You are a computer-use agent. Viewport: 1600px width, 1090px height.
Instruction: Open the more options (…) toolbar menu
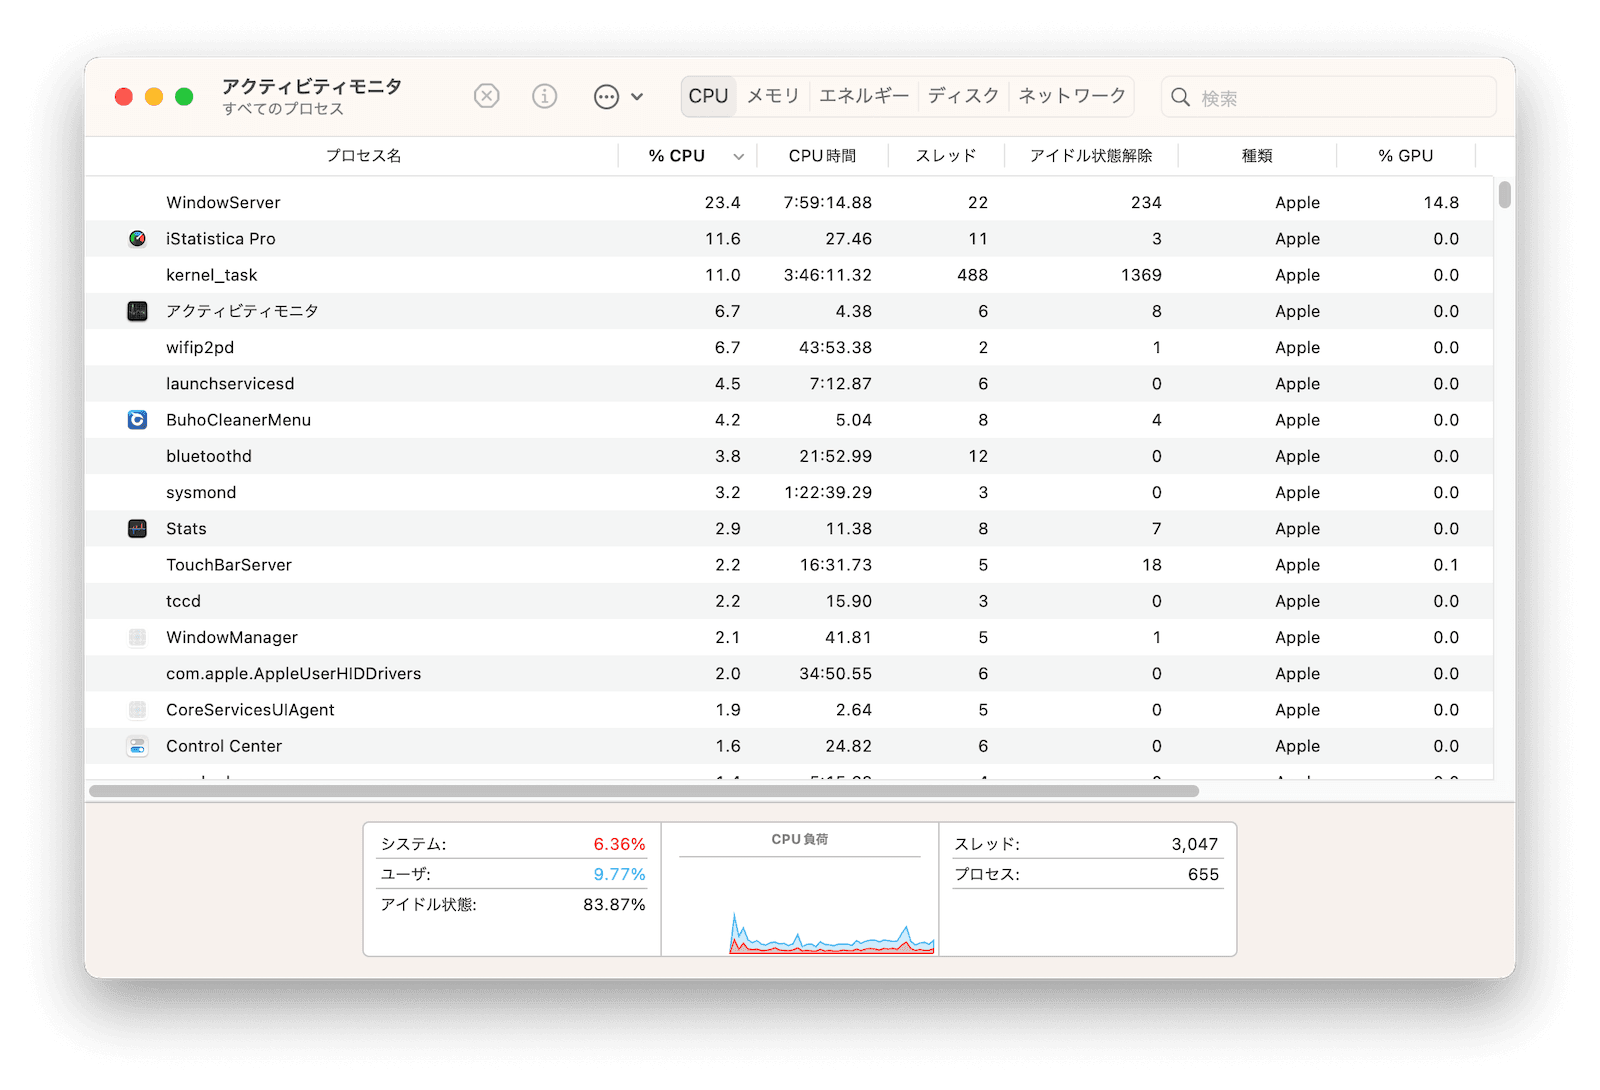[606, 96]
